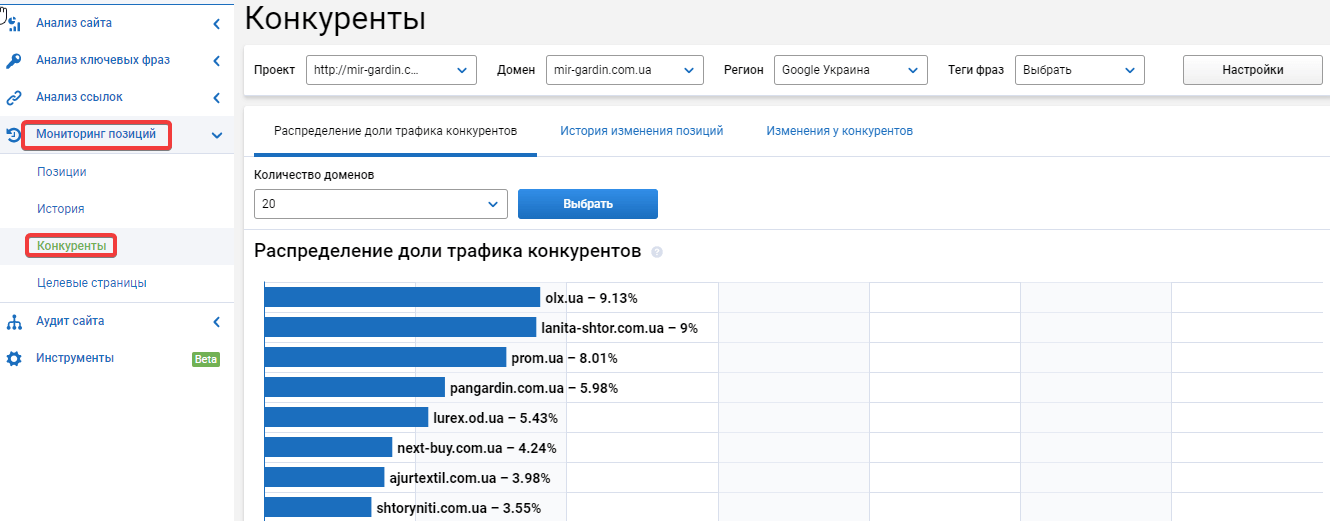Switch to Изменения у конкурентов tab
Viewport: 1330px width, 521px height.
pos(839,131)
